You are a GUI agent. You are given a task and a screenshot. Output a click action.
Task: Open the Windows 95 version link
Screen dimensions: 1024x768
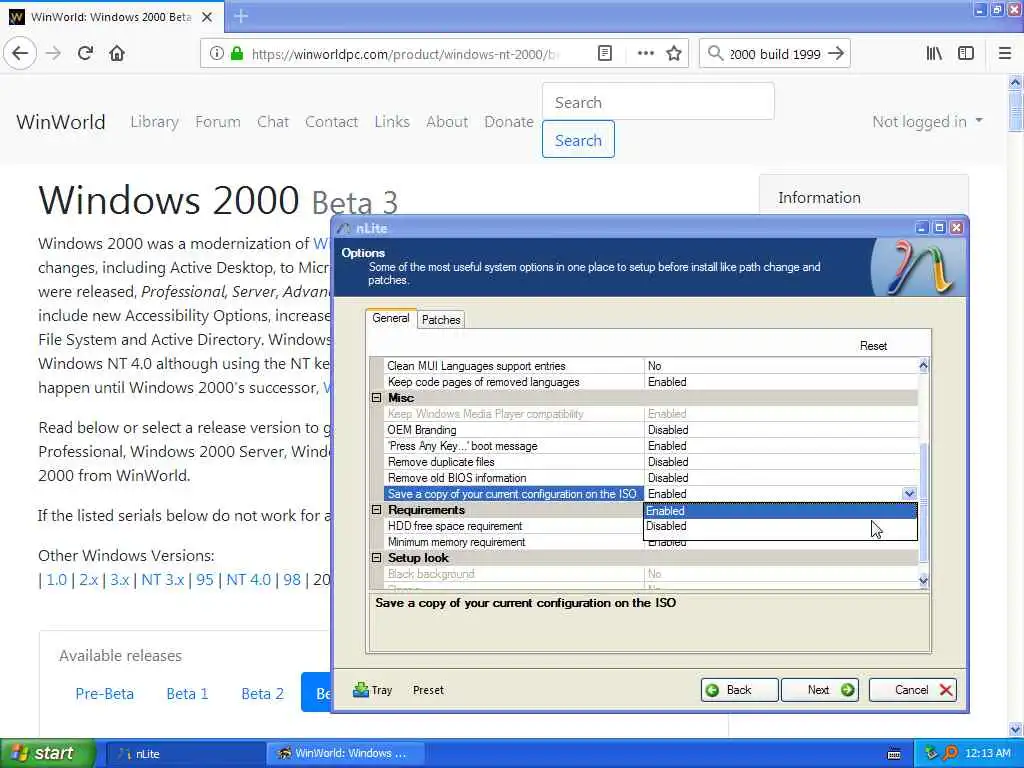pyautogui.click(x=204, y=580)
